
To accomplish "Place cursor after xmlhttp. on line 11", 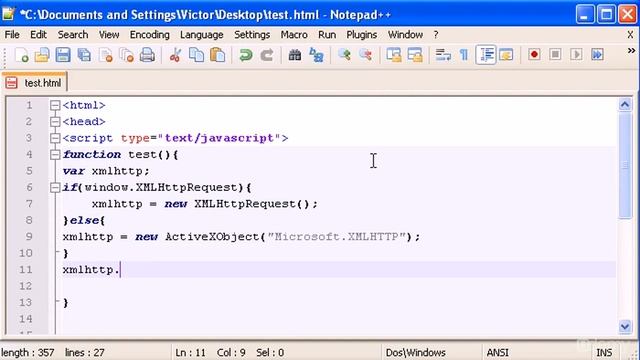I will click(120, 270).
